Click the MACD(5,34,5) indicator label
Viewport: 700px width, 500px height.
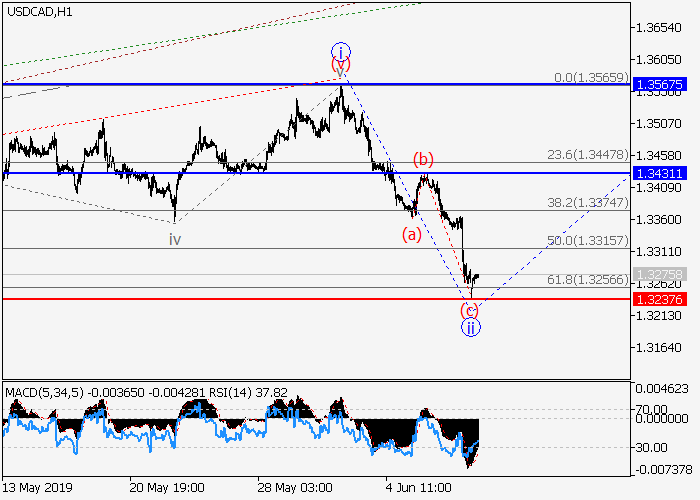[x=41, y=393]
